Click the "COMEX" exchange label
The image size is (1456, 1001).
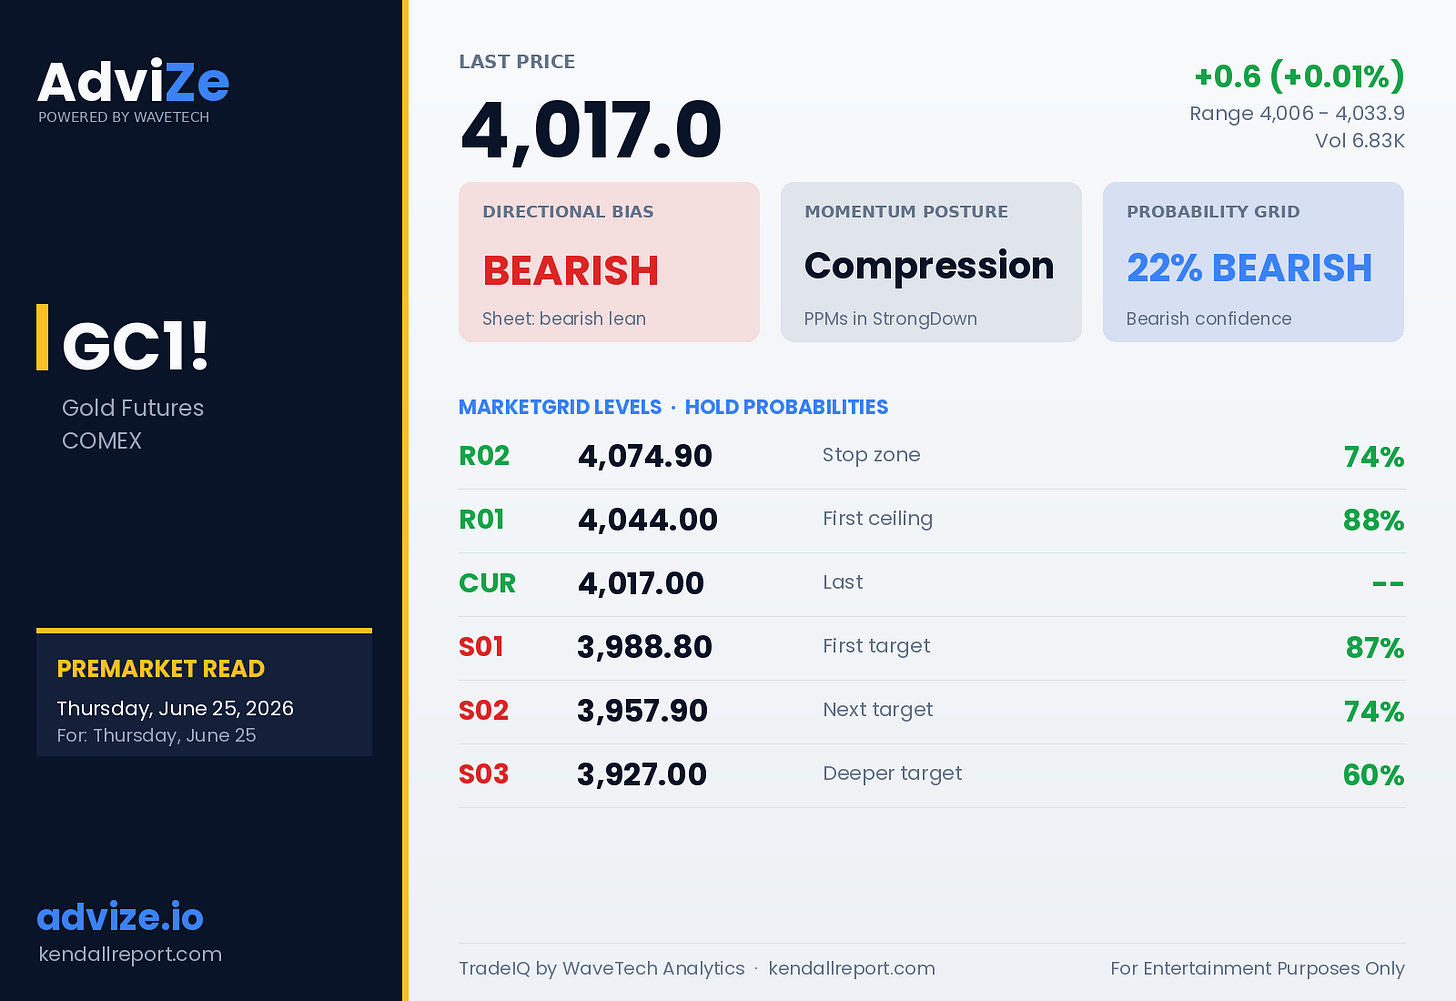click(102, 441)
